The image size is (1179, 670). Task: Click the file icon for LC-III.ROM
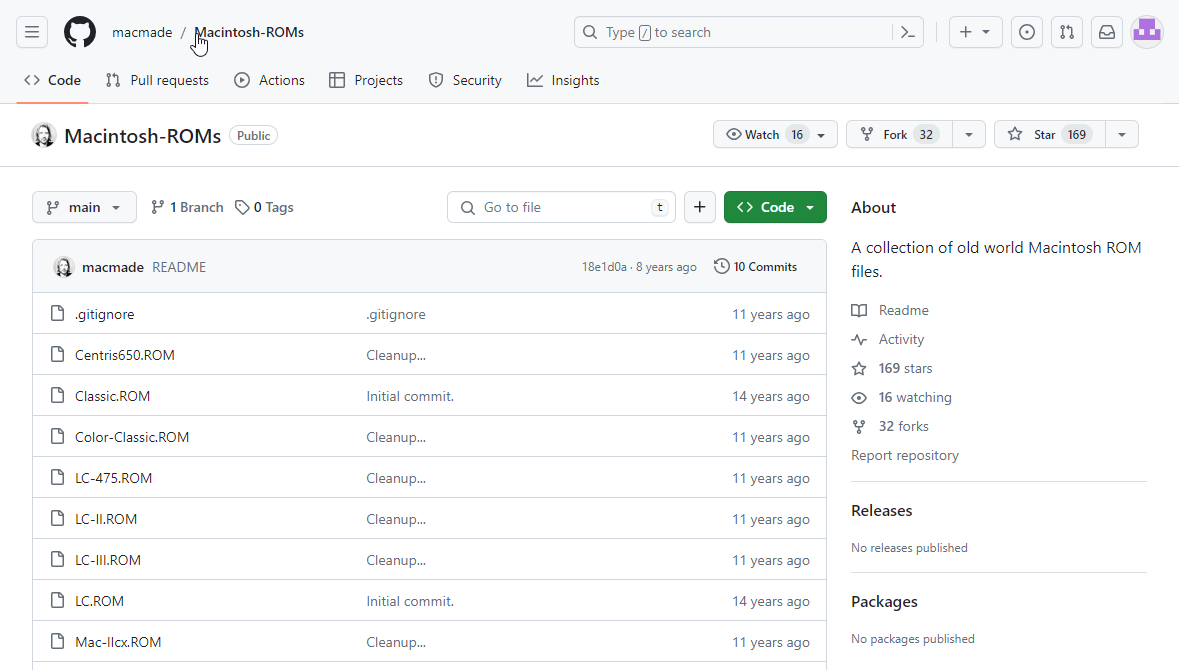point(57,559)
